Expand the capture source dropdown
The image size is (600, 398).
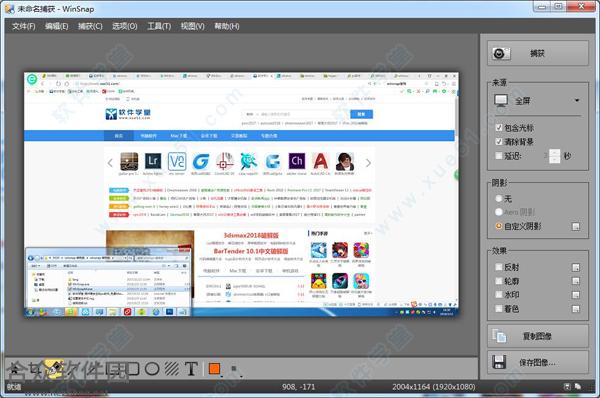[x=537, y=101]
